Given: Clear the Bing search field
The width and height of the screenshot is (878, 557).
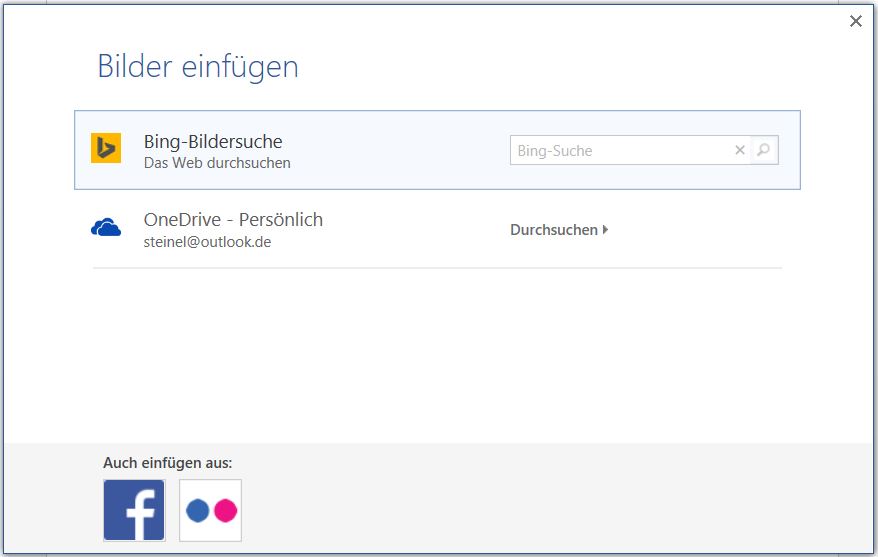Looking at the screenshot, I should 740,150.
